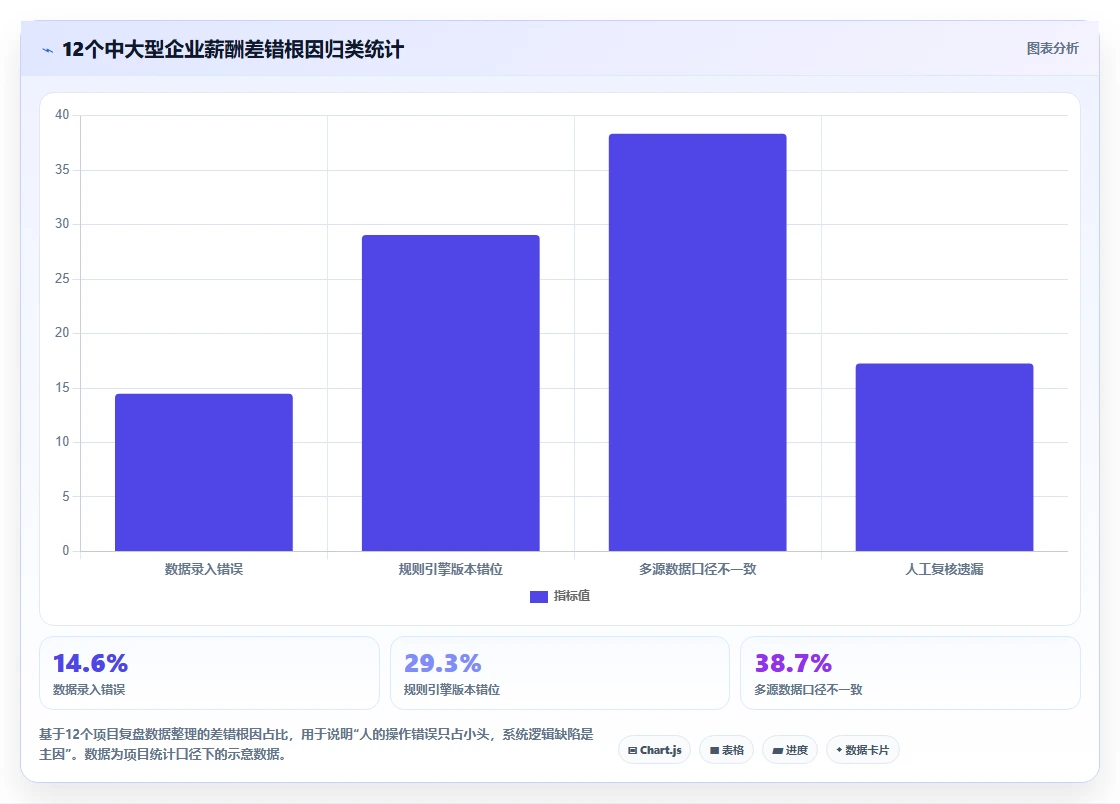Click the 图表分析 label in header
This screenshot has width=1120, height=804.
coord(1052,49)
